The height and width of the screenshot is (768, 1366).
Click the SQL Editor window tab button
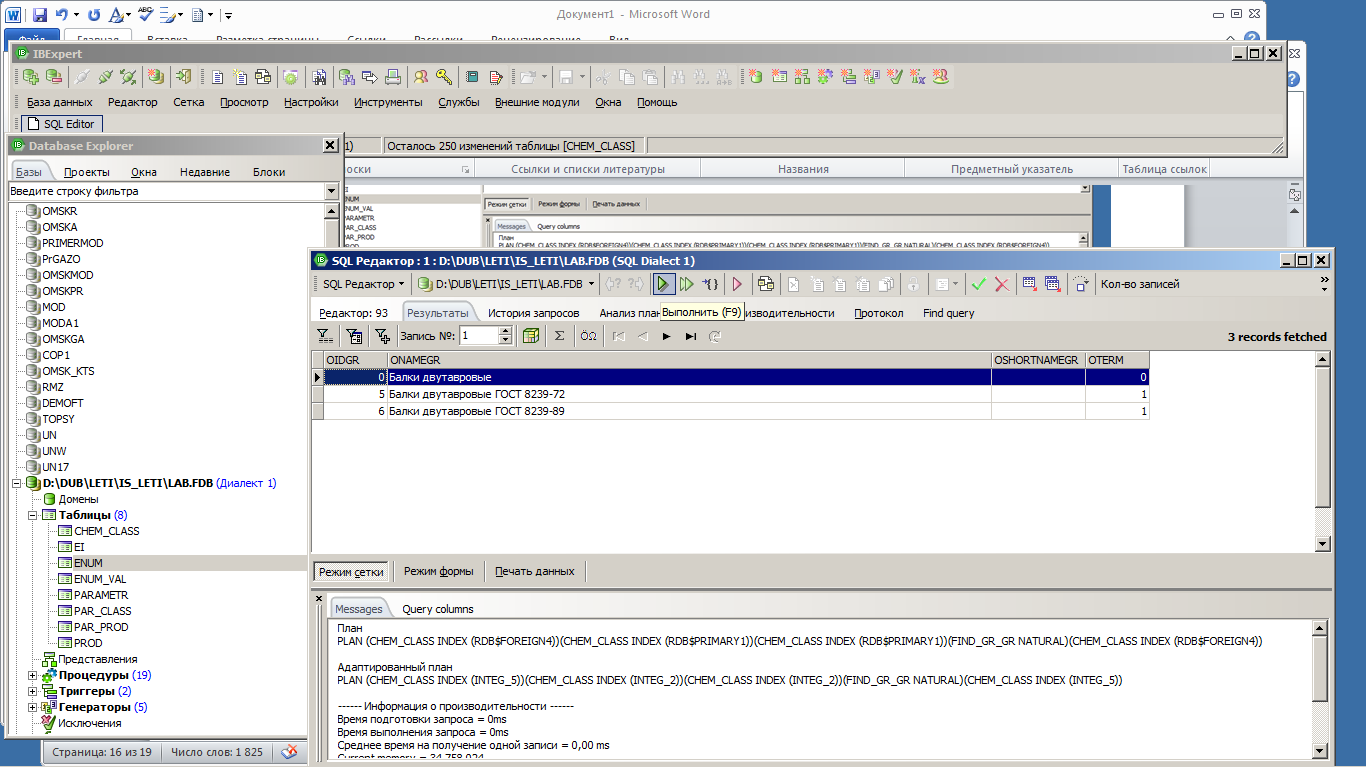[x=60, y=124]
